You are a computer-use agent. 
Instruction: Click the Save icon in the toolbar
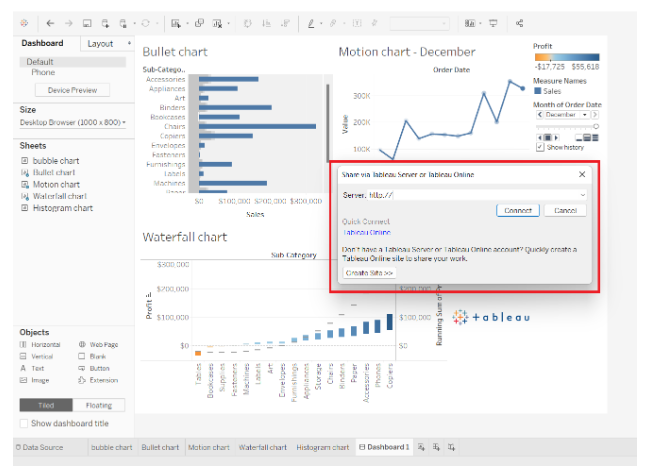(x=87, y=22)
